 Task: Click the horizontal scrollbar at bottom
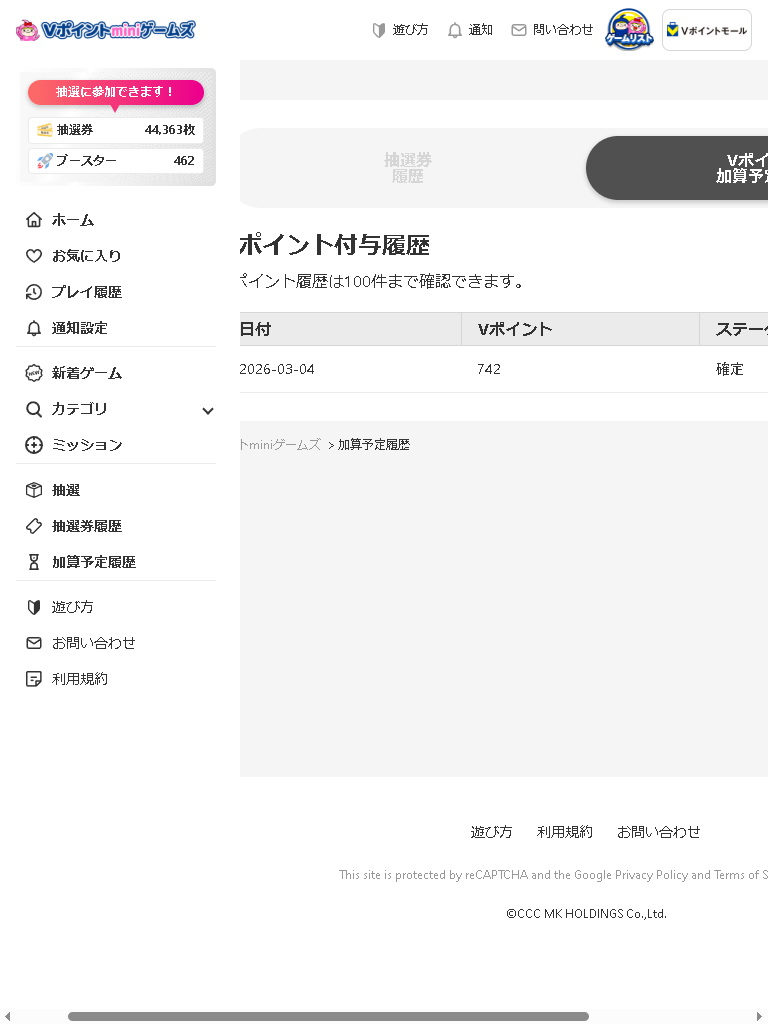click(328, 1016)
